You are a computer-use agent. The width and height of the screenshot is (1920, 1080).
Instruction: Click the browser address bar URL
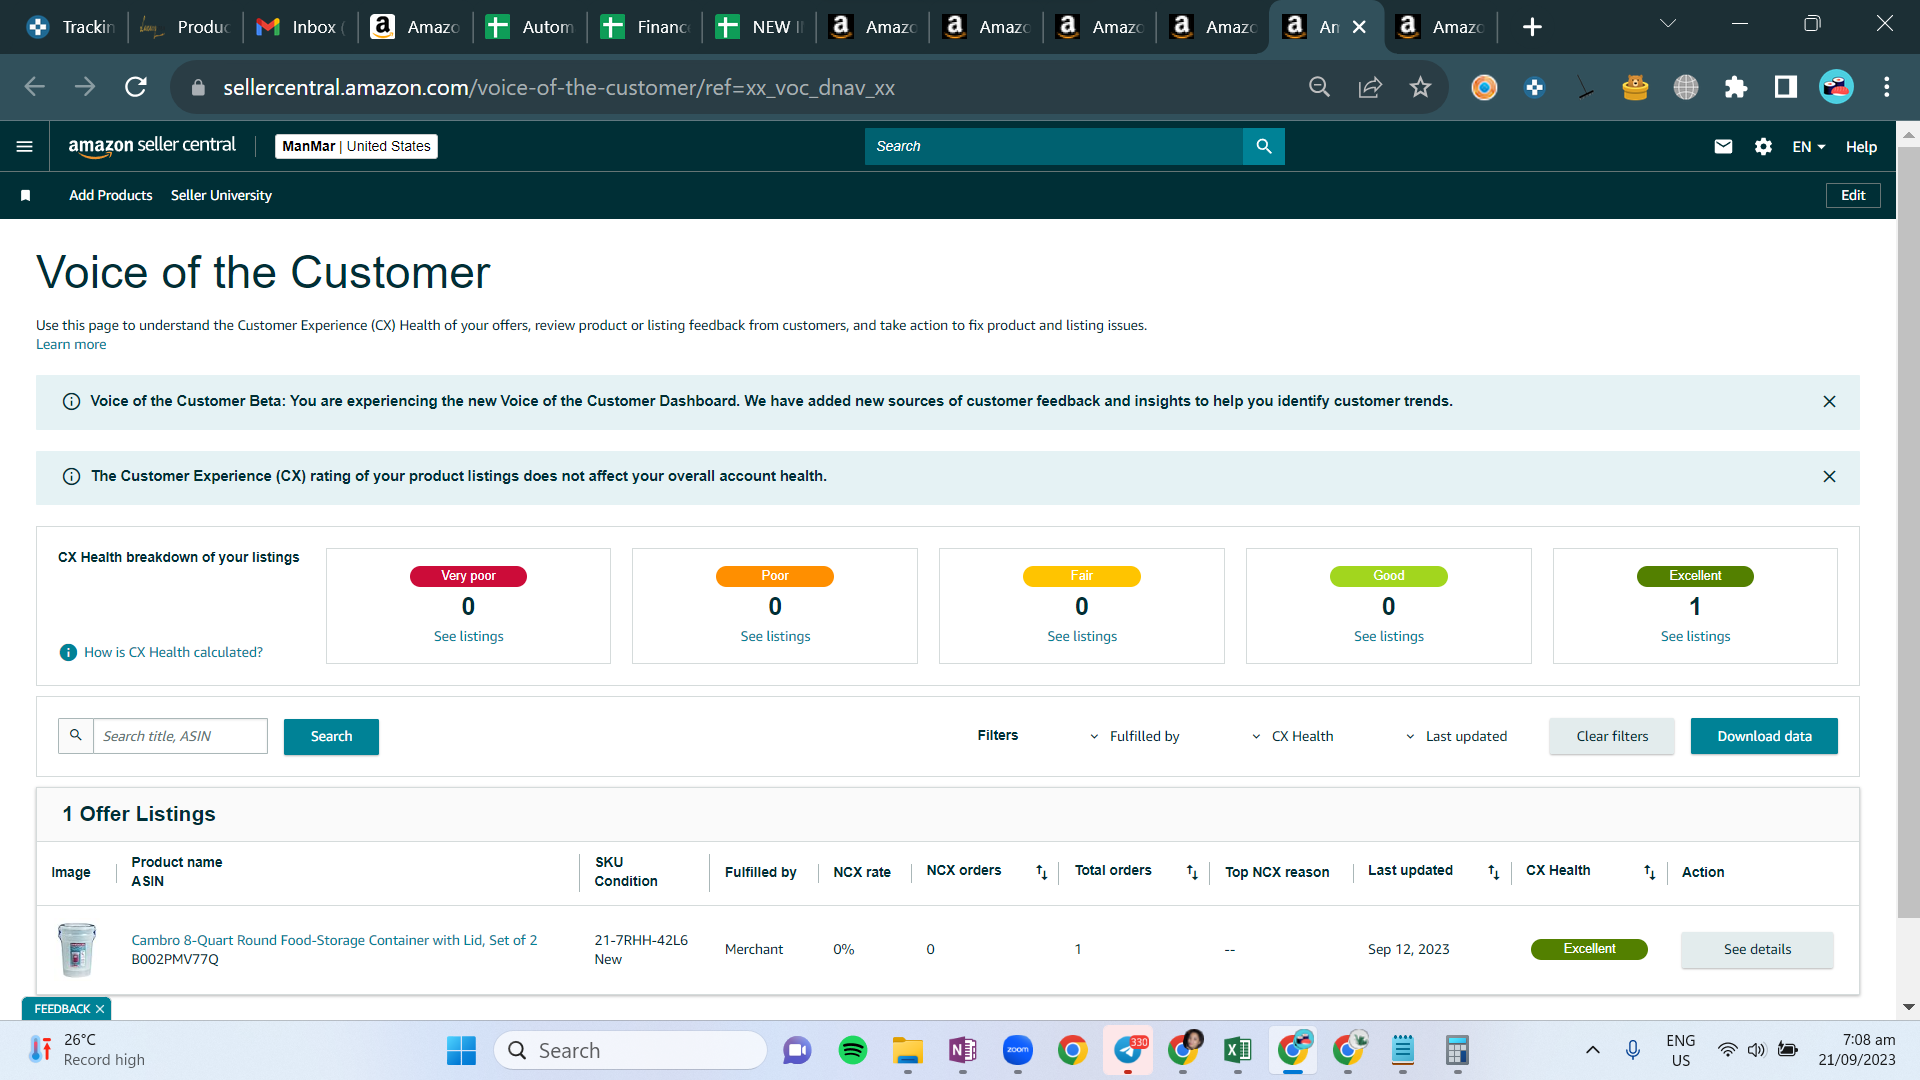point(559,88)
